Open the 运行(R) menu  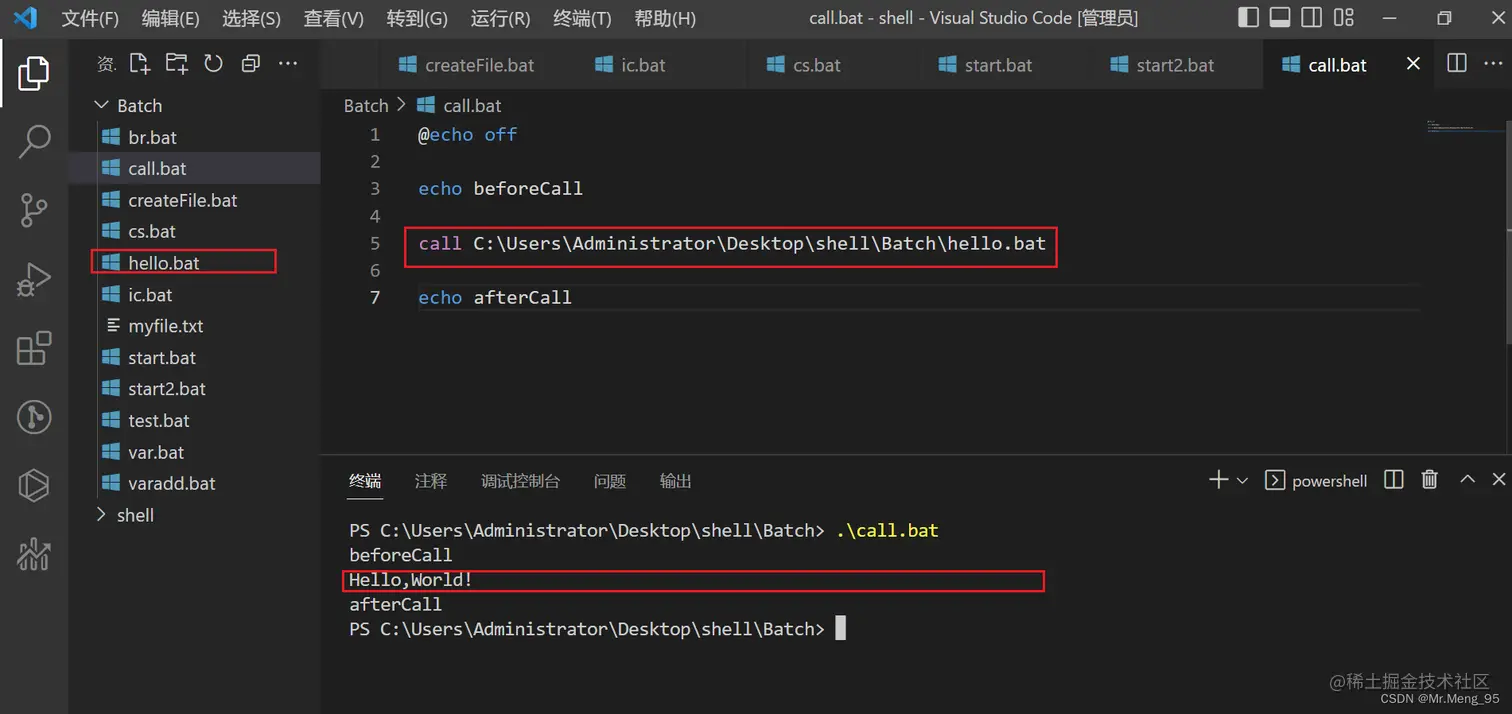point(500,19)
